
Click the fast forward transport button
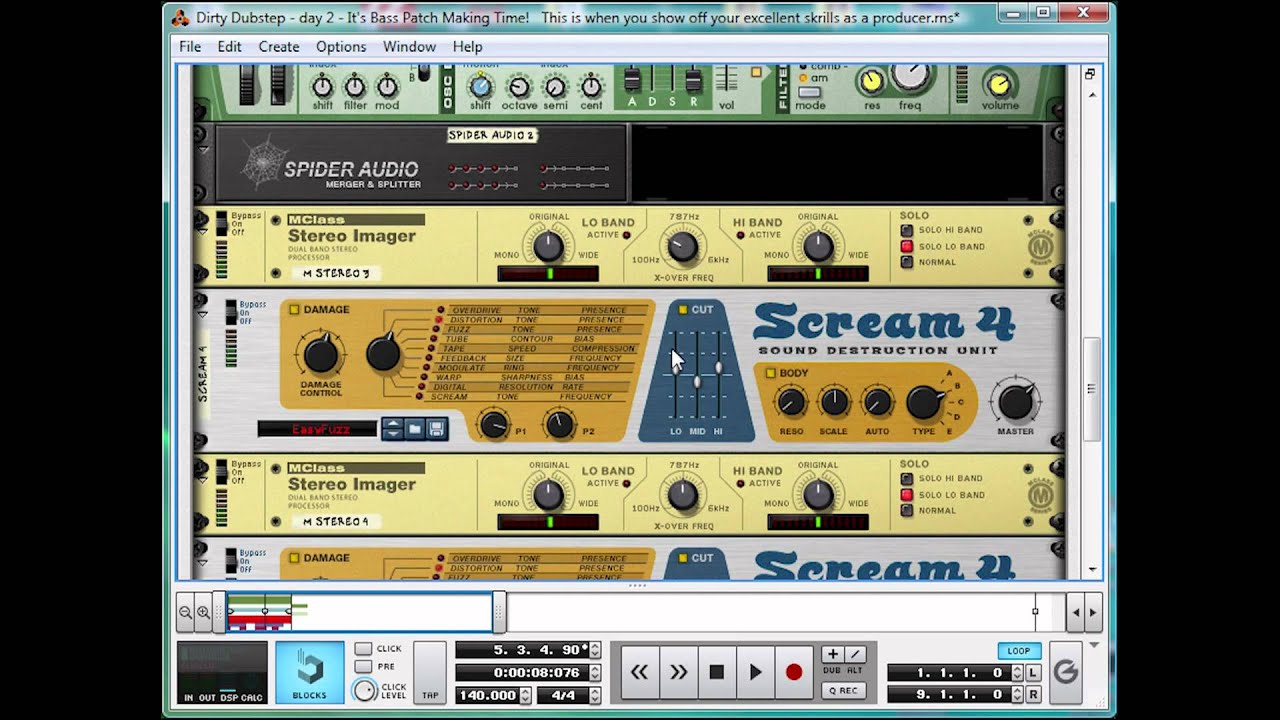point(678,672)
